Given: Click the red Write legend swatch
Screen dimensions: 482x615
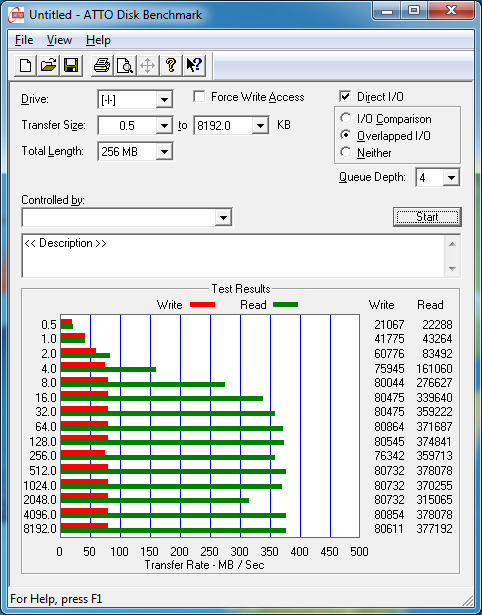Looking at the screenshot, I should click(x=202, y=305).
